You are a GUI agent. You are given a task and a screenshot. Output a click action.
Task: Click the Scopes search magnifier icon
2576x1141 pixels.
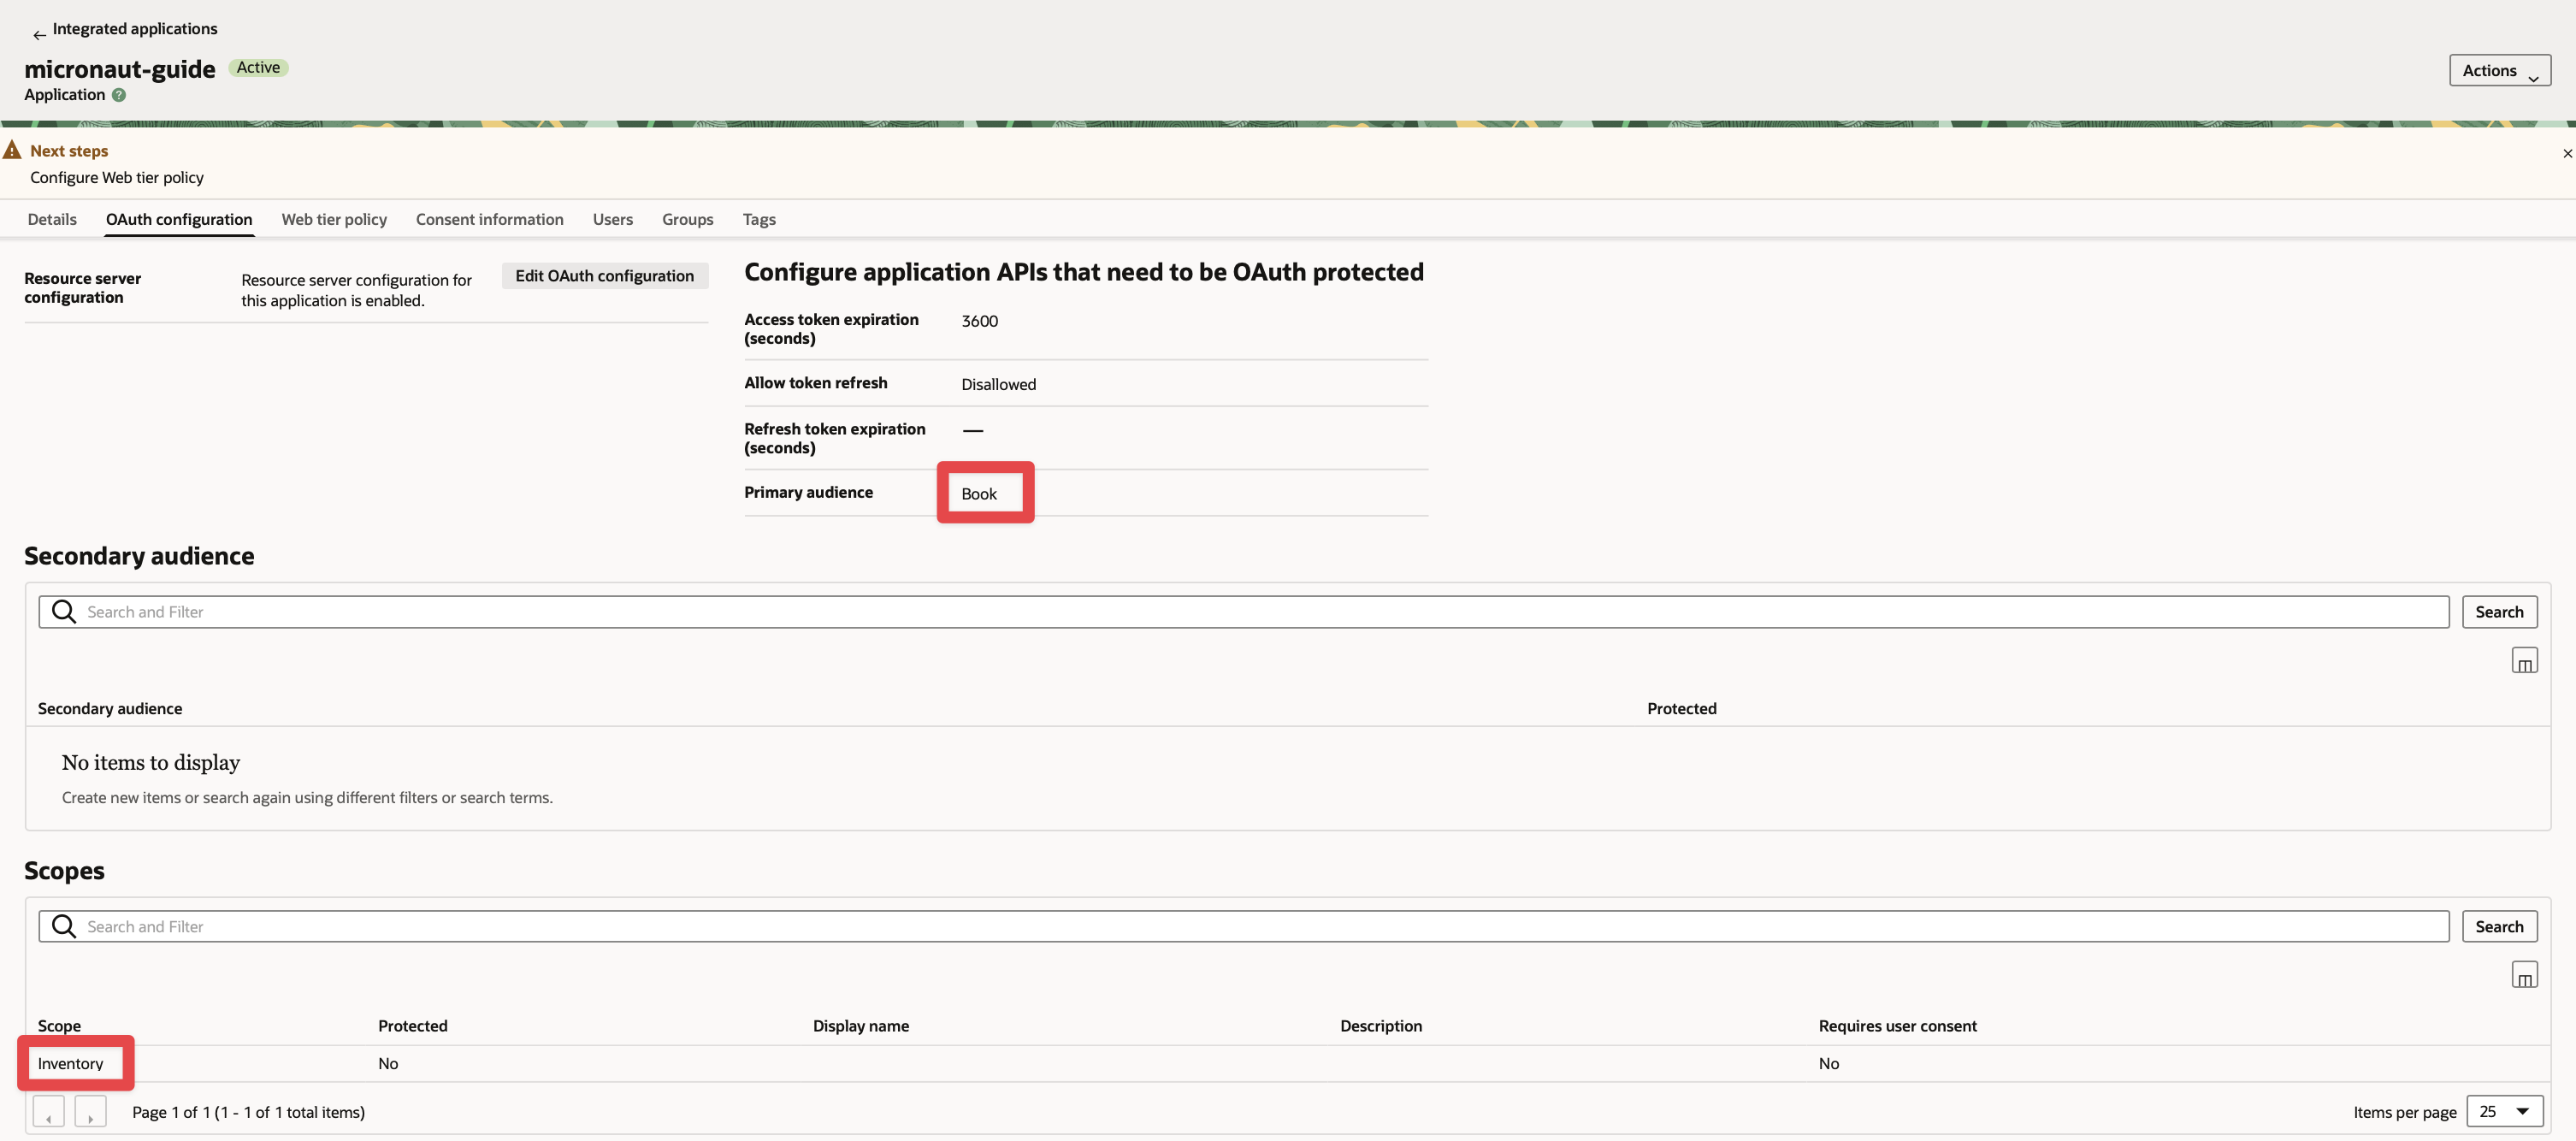point(64,927)
